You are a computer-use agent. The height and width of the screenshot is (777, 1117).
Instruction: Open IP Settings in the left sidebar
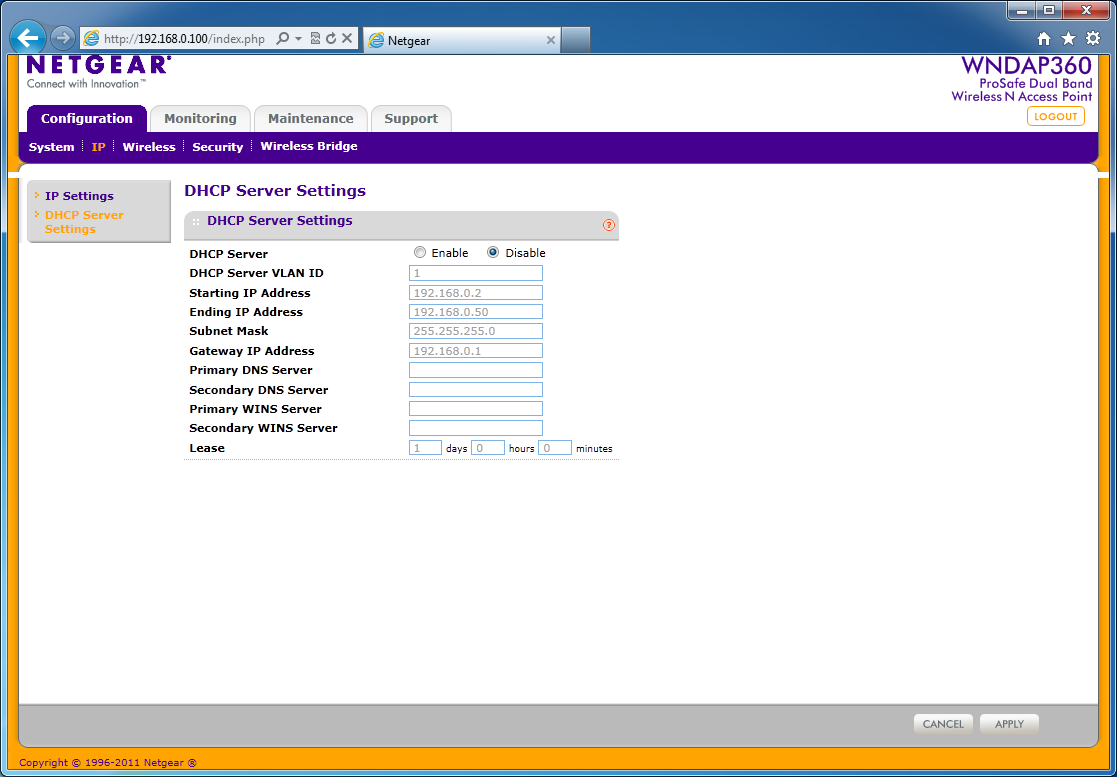click(x=79, y=196)
